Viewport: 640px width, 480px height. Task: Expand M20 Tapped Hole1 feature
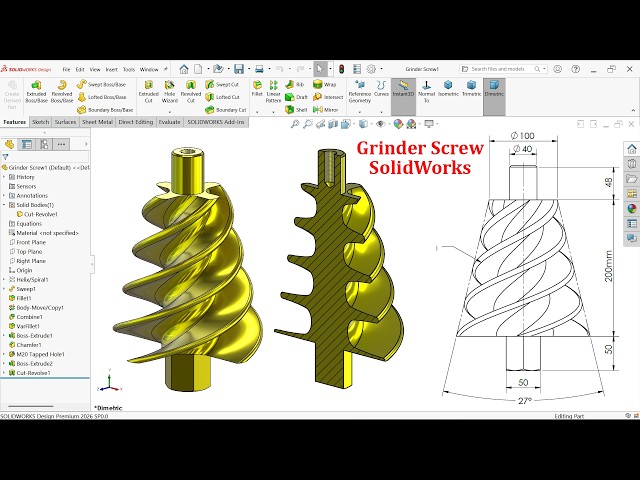pos(4,354)
